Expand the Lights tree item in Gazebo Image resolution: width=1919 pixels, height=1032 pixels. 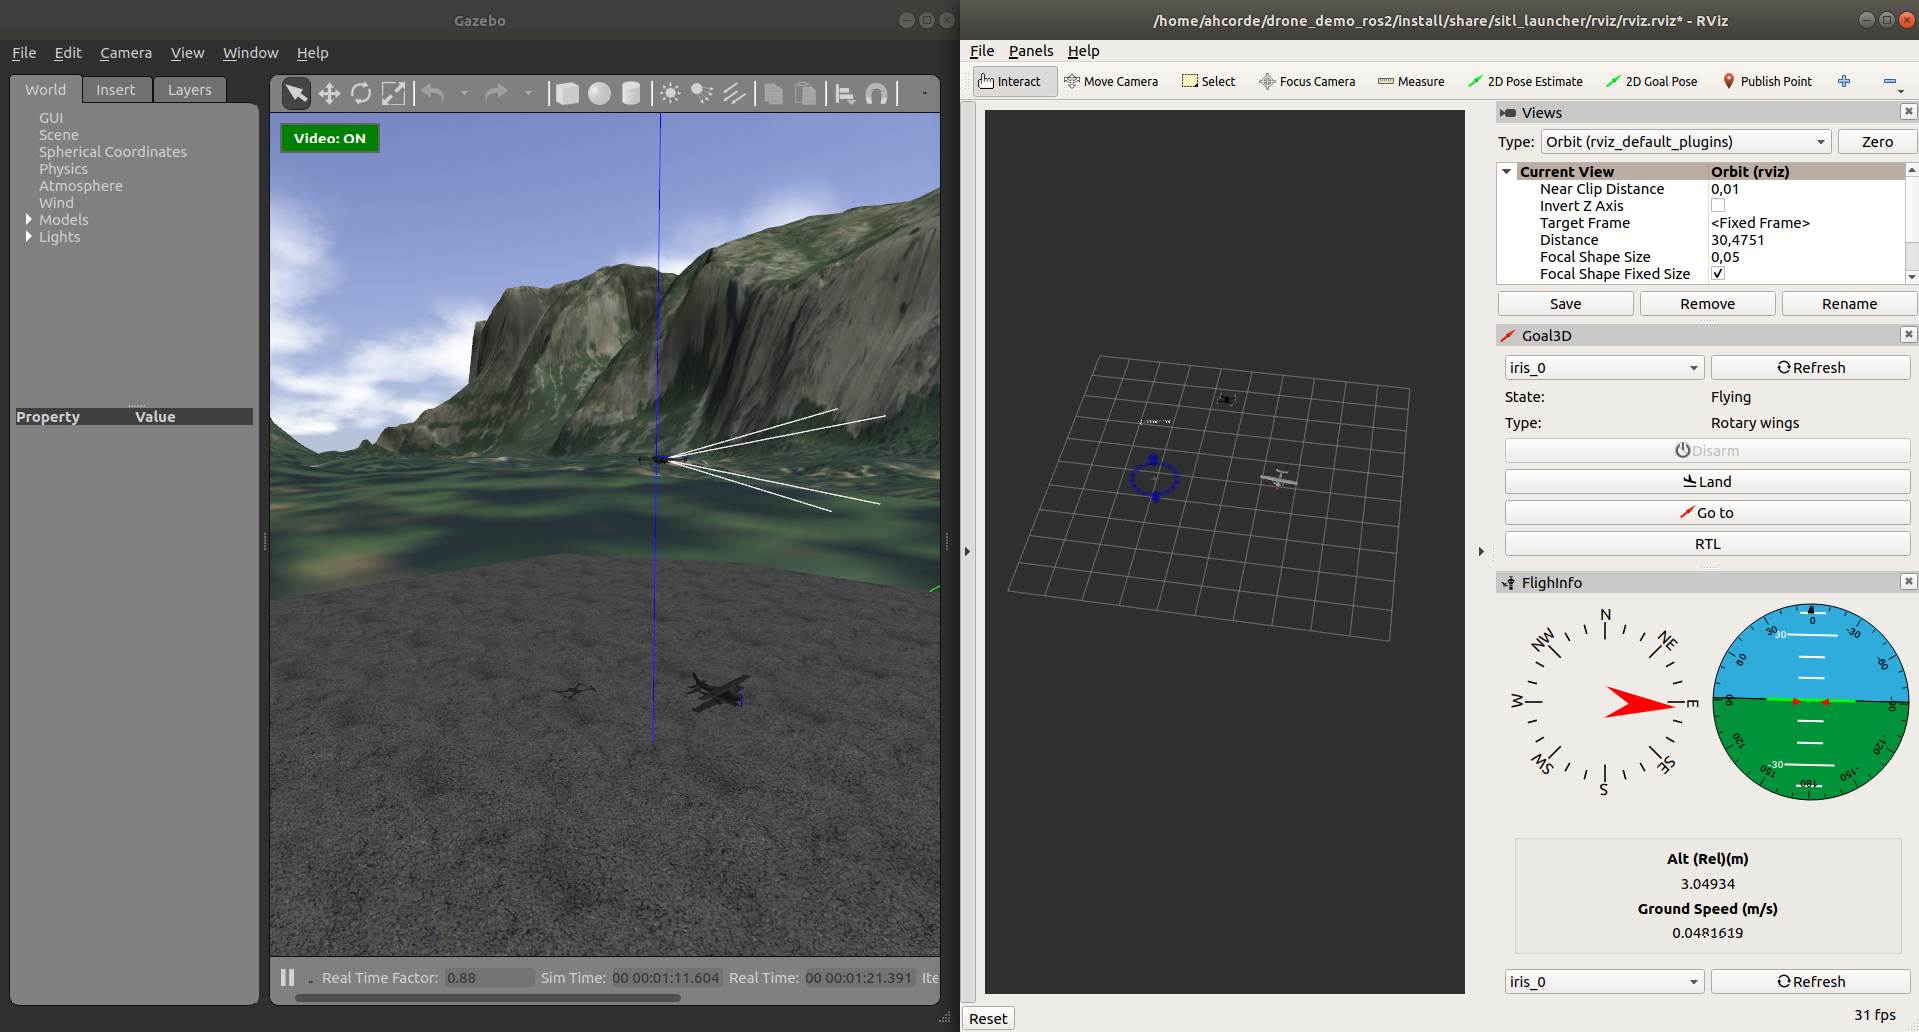29,236
